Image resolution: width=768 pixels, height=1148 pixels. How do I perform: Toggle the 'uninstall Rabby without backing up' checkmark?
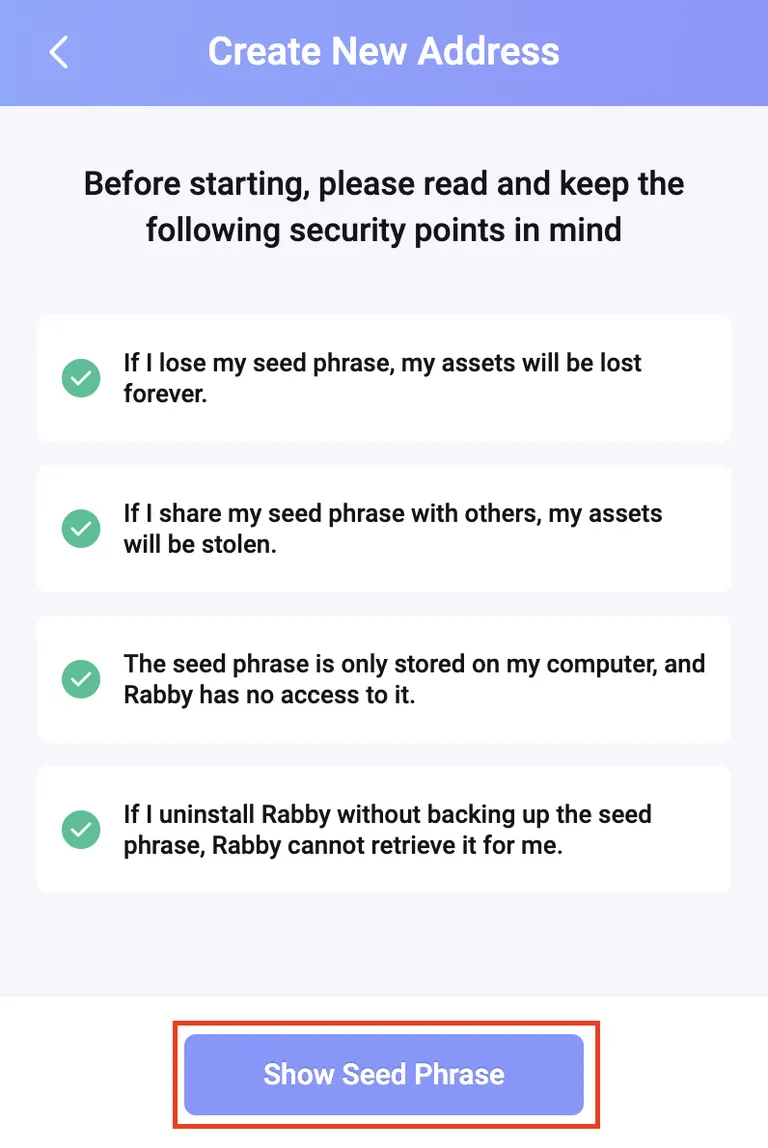point(81,830)
